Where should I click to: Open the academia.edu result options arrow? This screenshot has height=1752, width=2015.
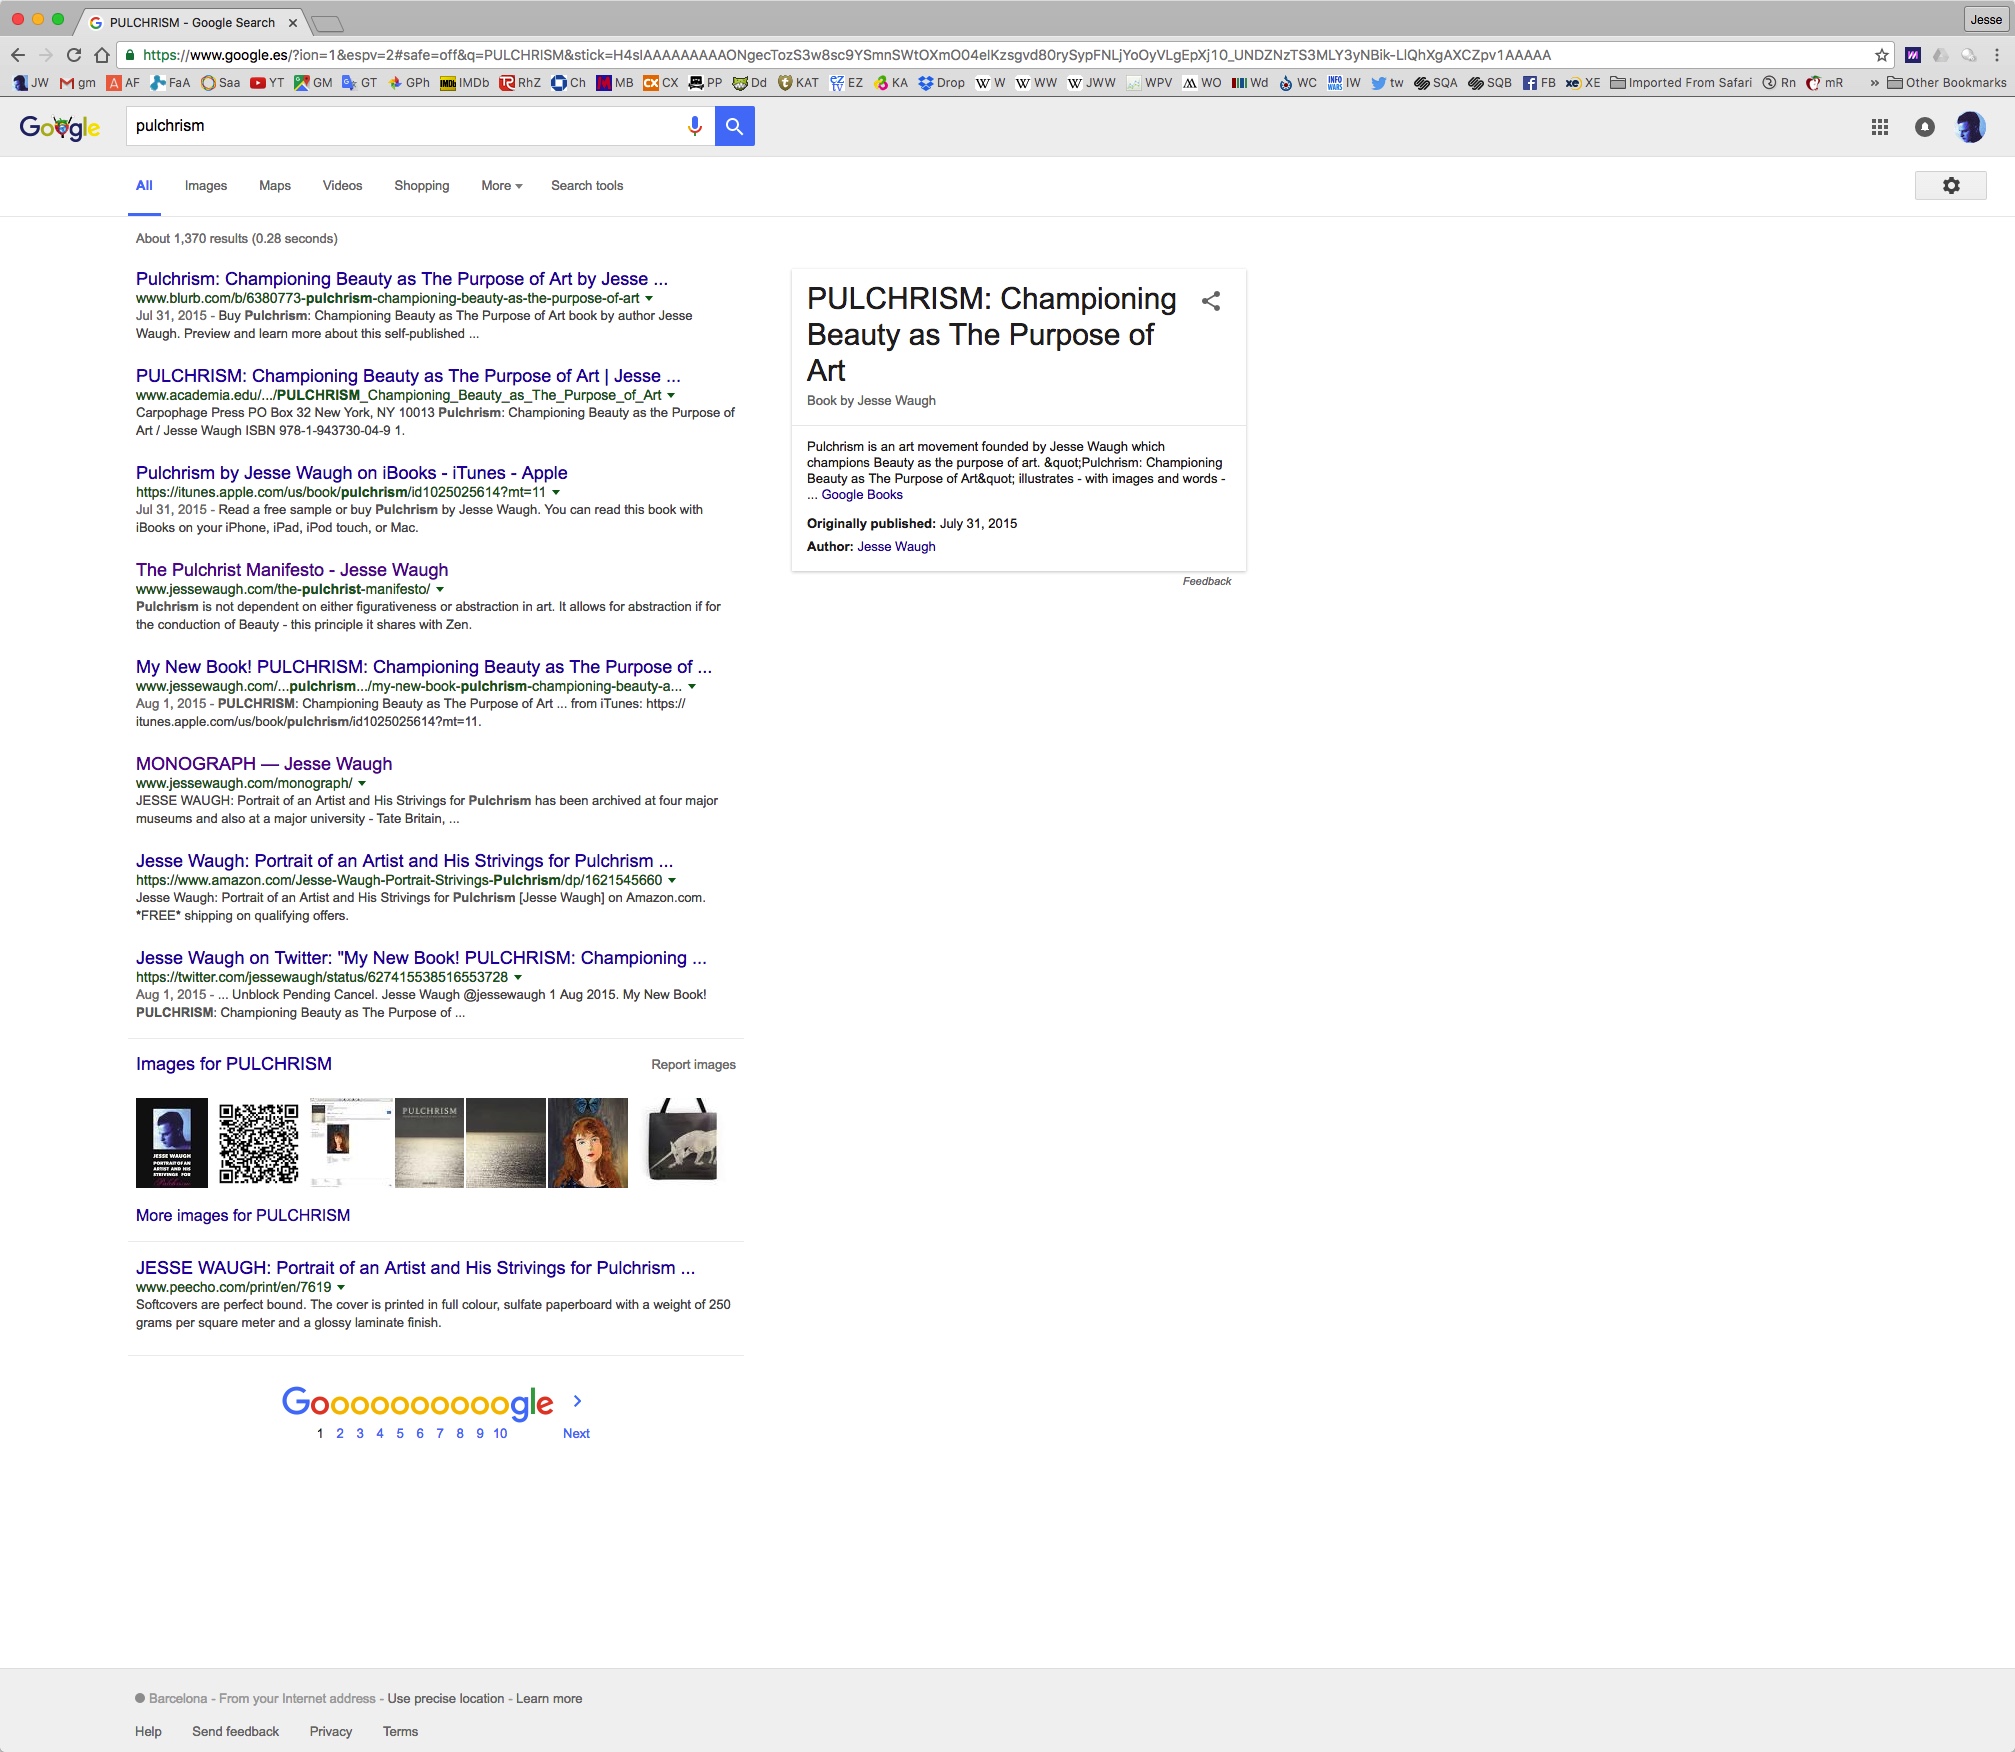coord(671,395)
